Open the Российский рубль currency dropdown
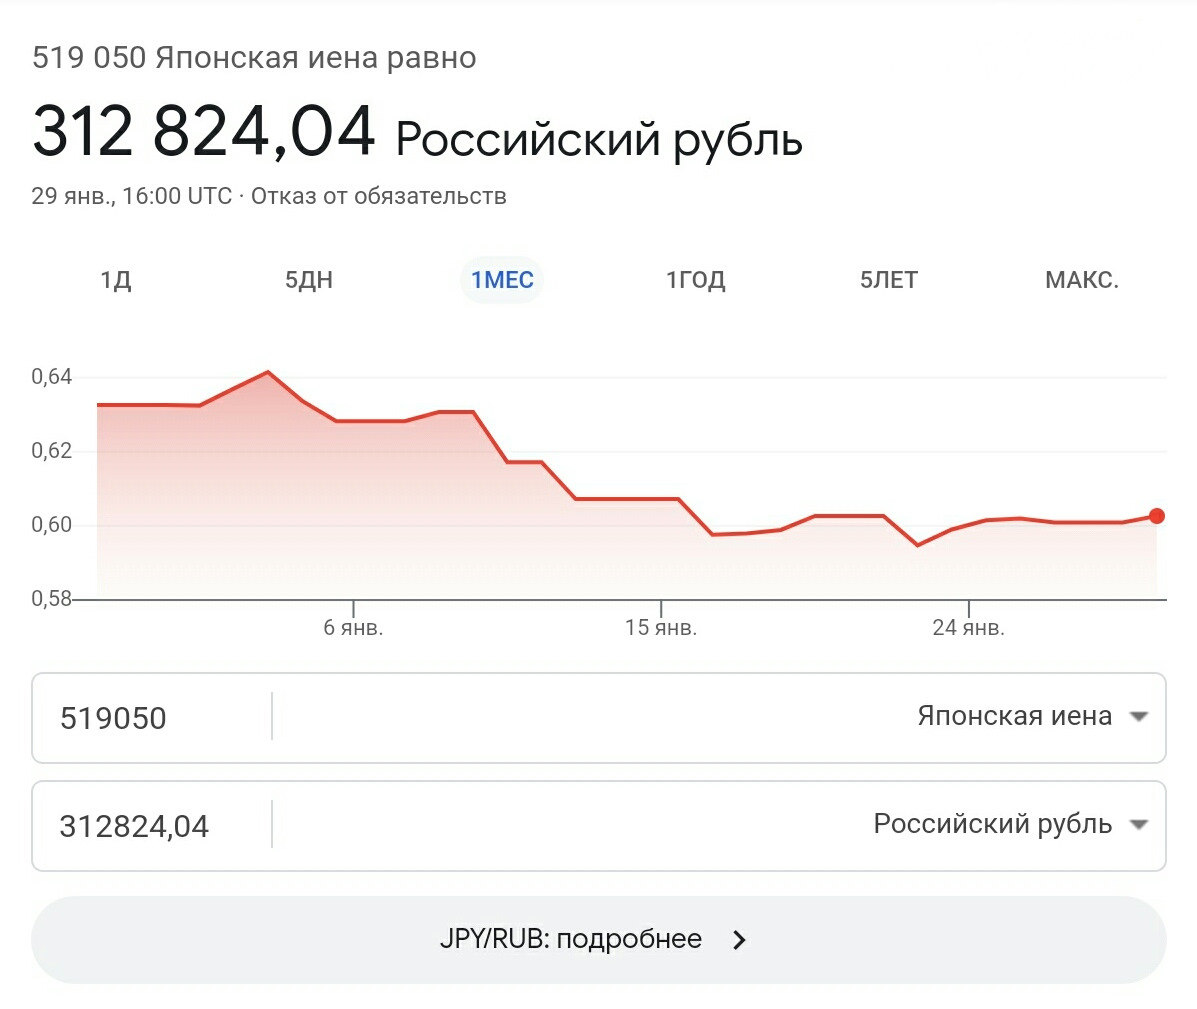 (x=992, y=825)
